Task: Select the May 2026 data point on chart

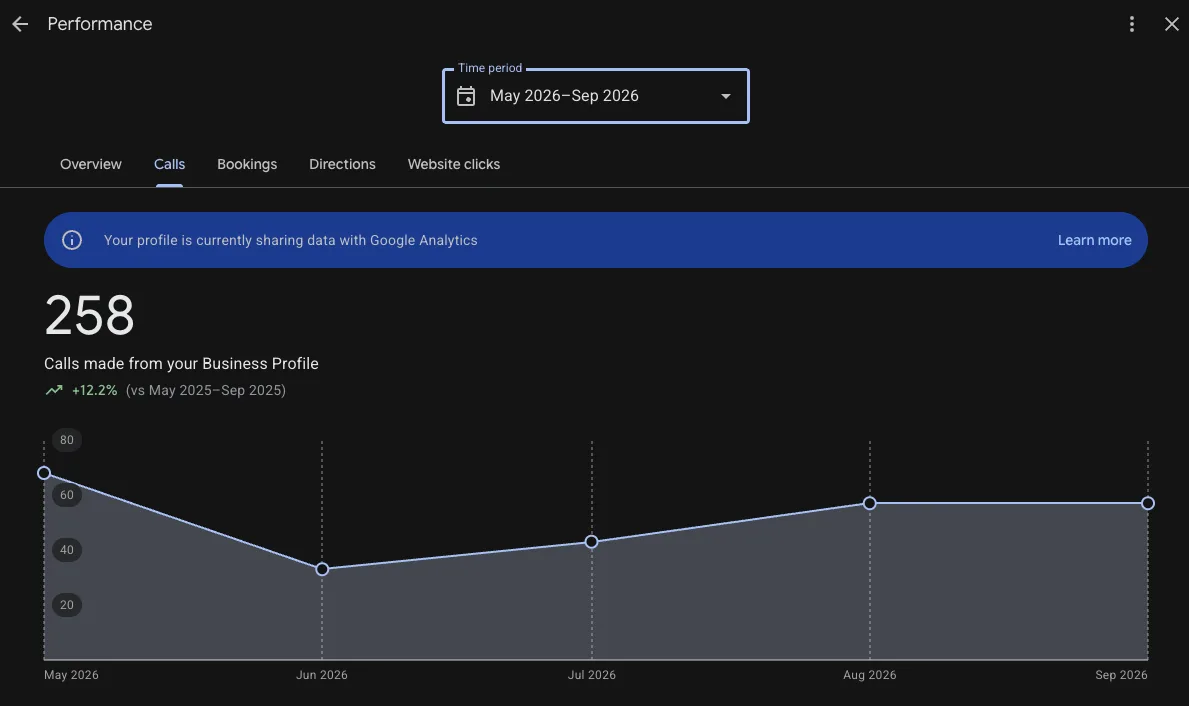Action: point(44,473)
